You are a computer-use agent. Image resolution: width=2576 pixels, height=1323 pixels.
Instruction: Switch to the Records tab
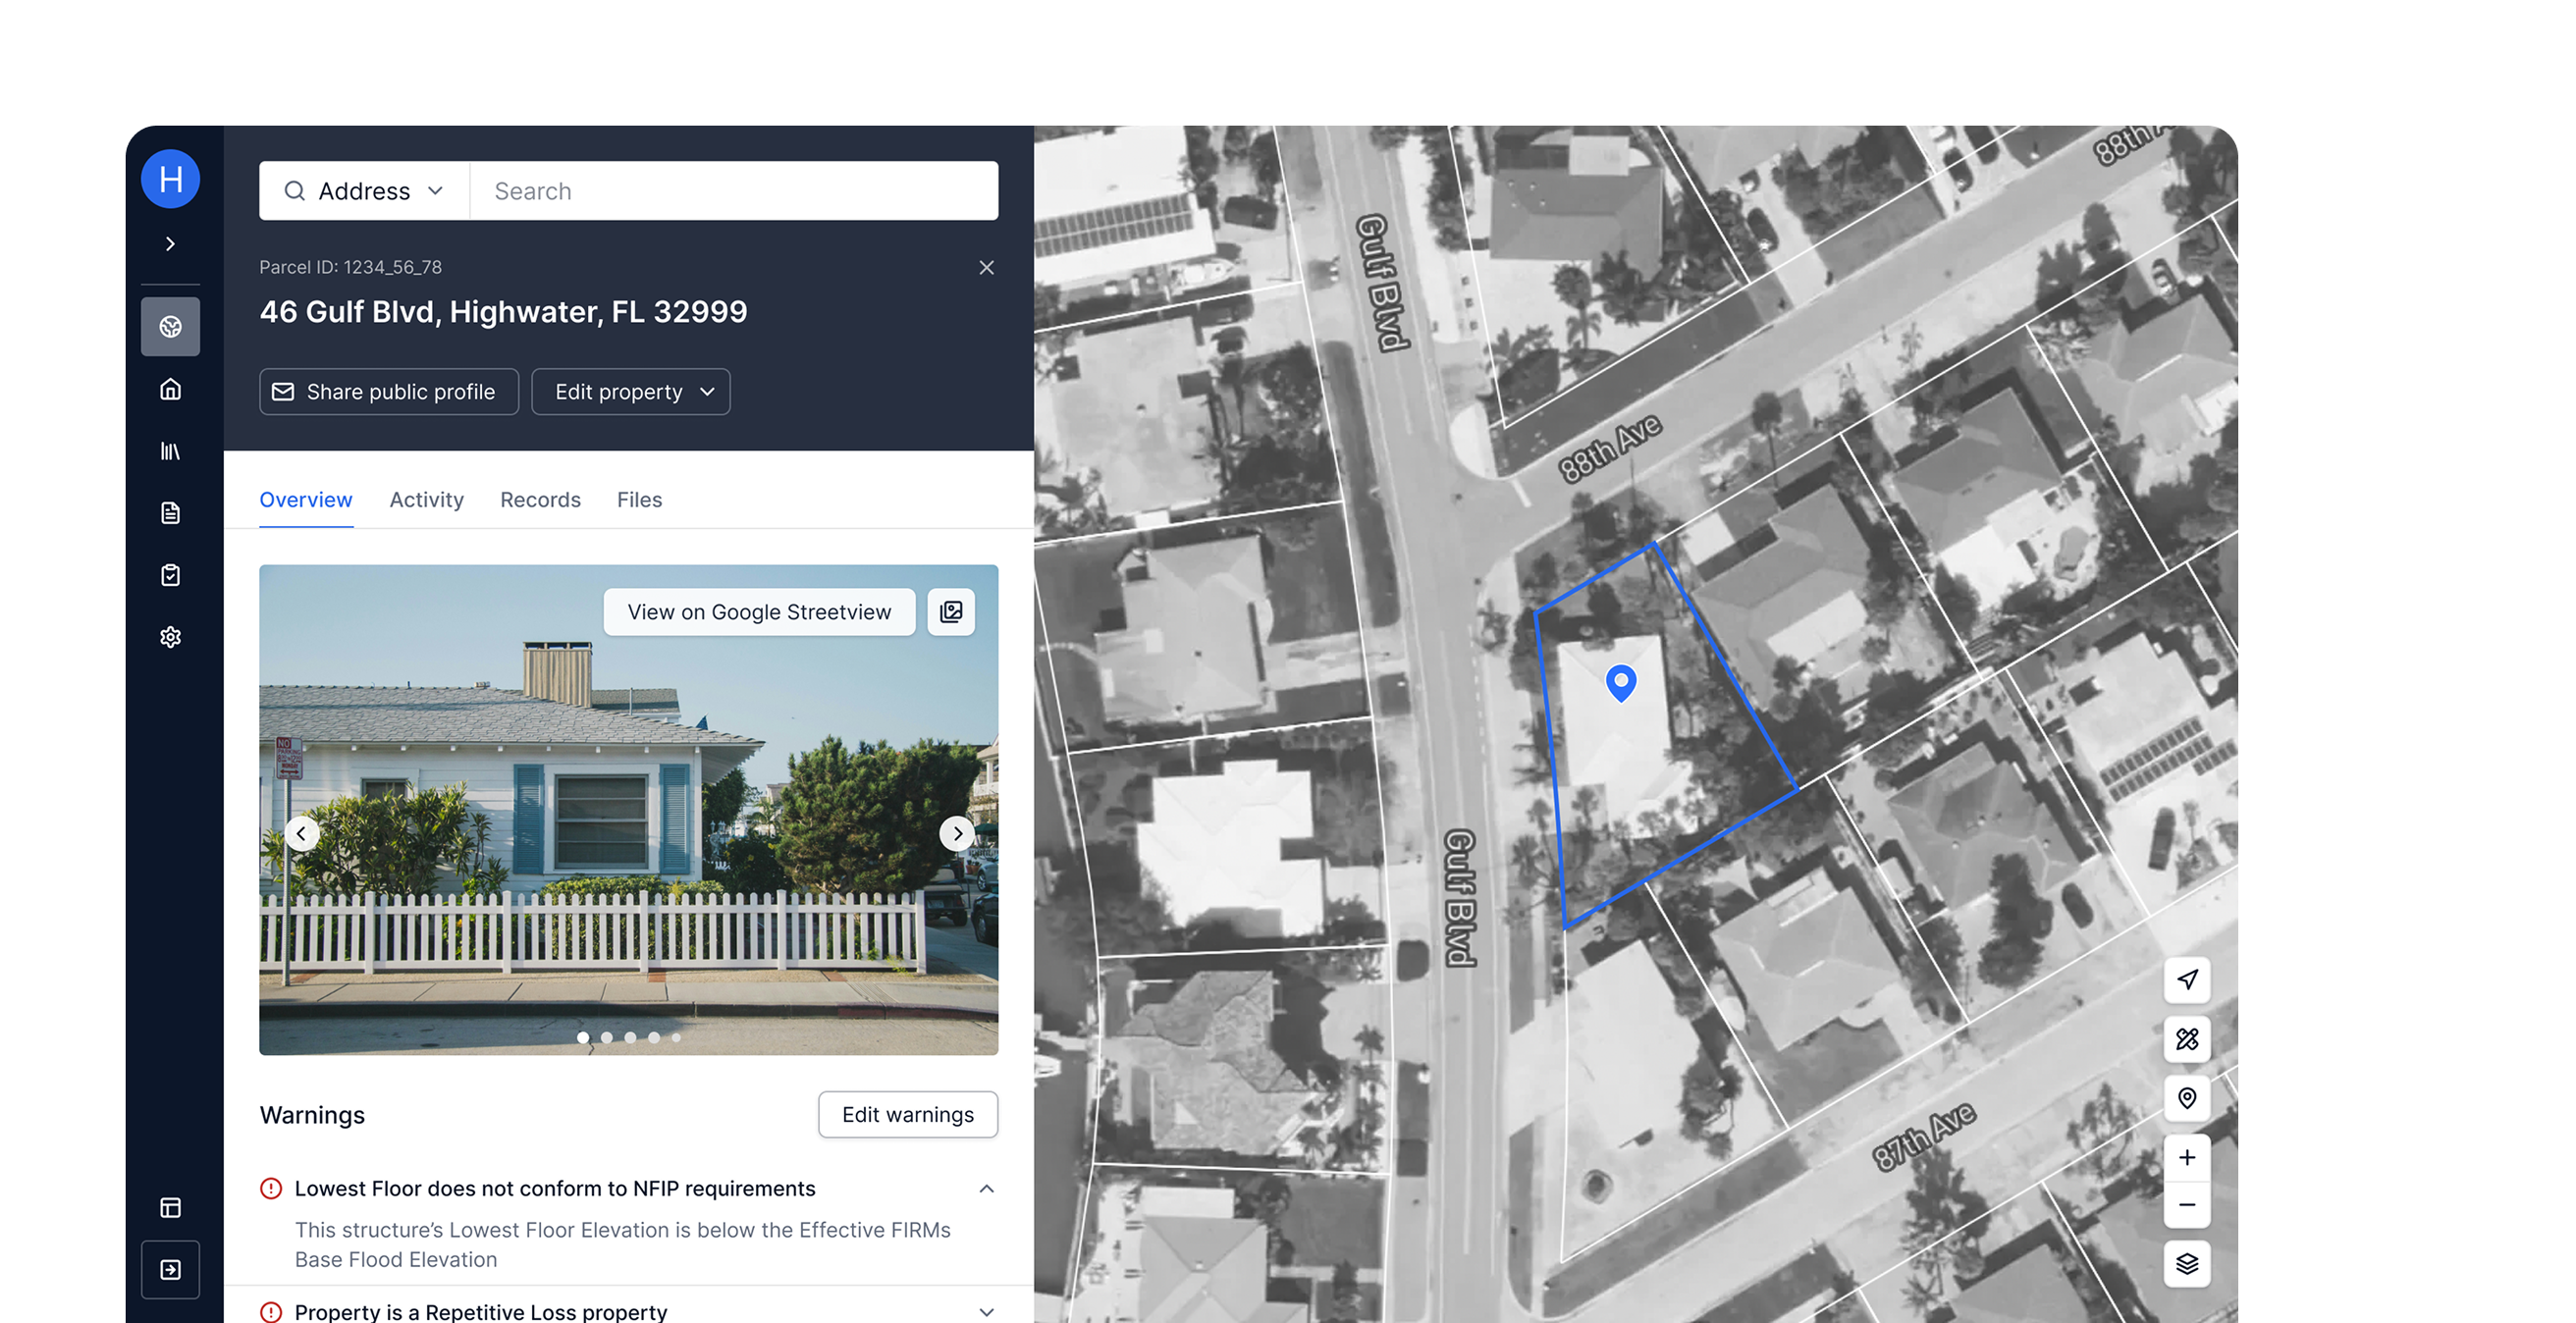[x=540, y=500]
